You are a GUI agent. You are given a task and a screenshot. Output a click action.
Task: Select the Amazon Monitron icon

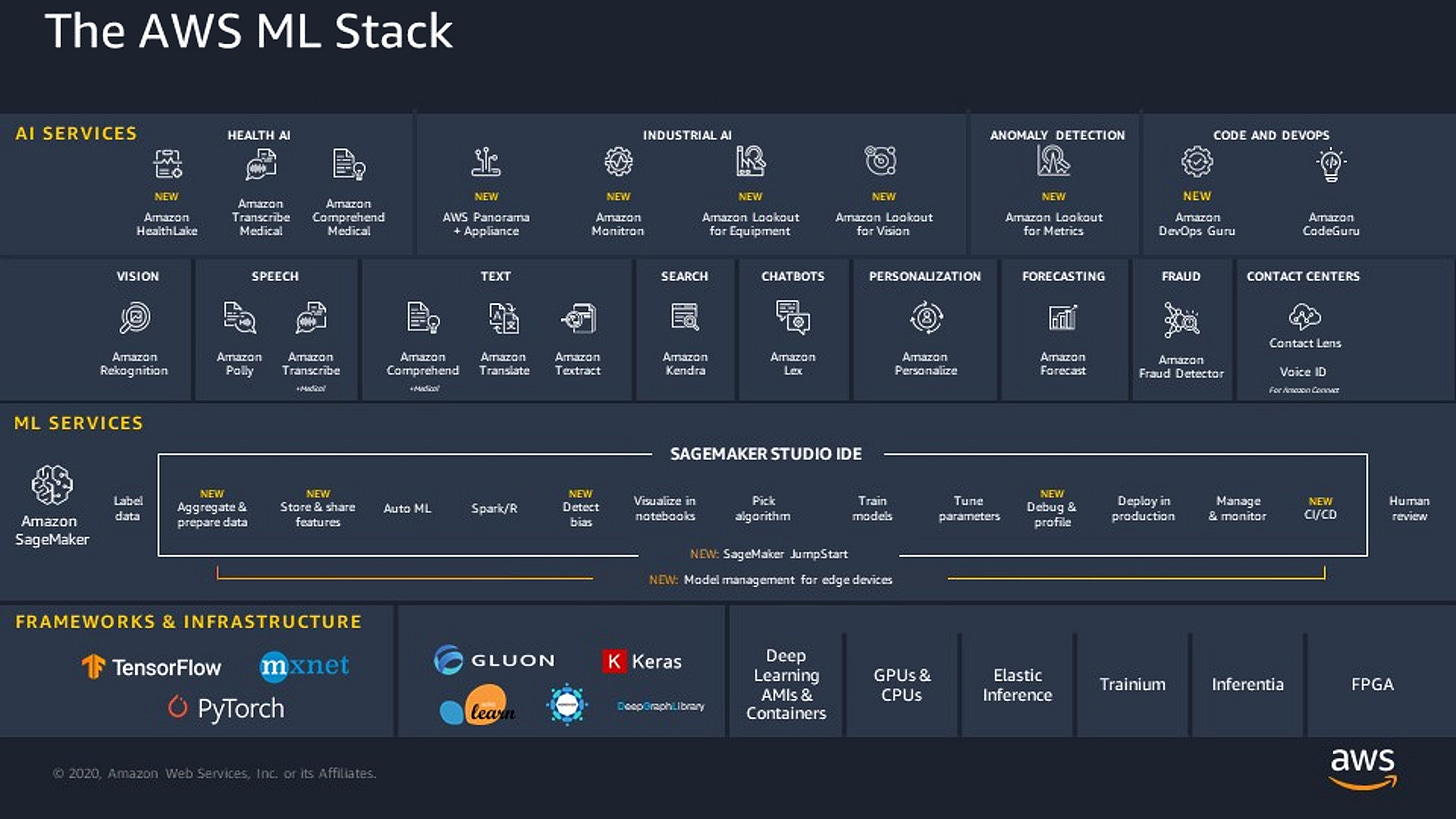[619, 162]
